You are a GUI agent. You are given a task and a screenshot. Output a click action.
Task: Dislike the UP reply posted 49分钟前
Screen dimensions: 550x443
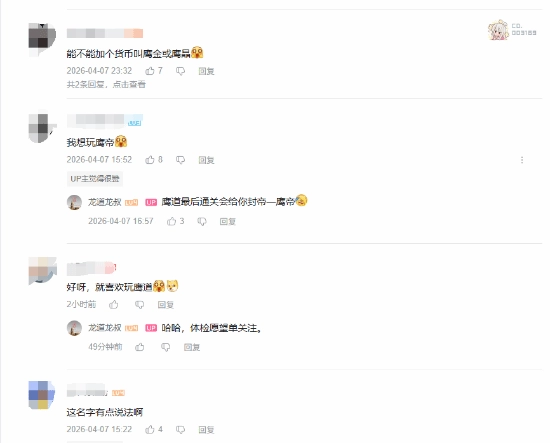coord(166,348)
